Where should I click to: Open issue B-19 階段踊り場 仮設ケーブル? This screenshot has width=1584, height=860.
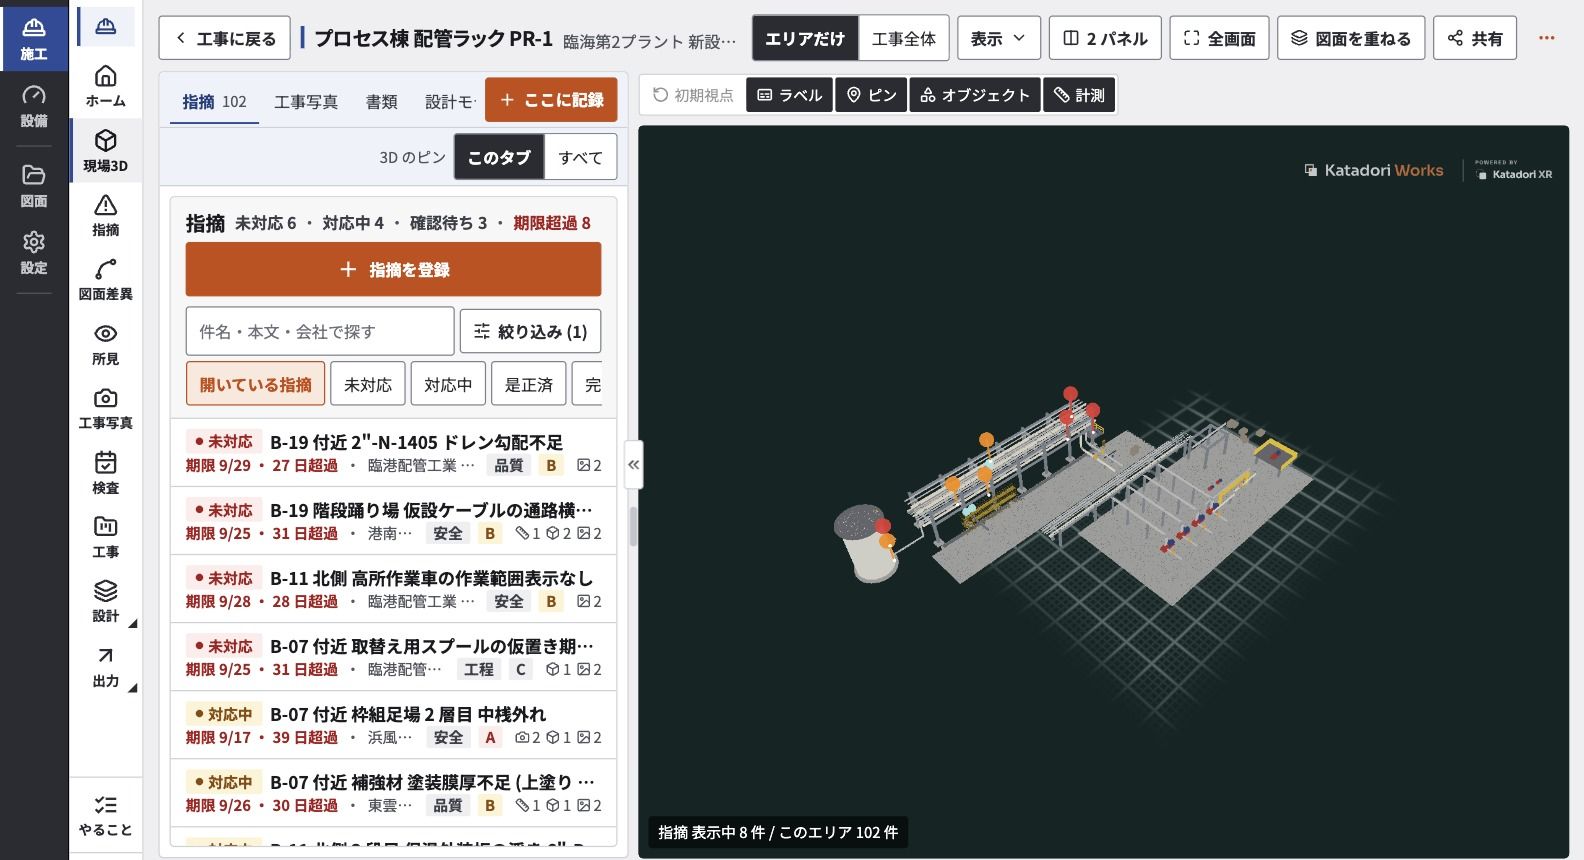coord(393,521)
